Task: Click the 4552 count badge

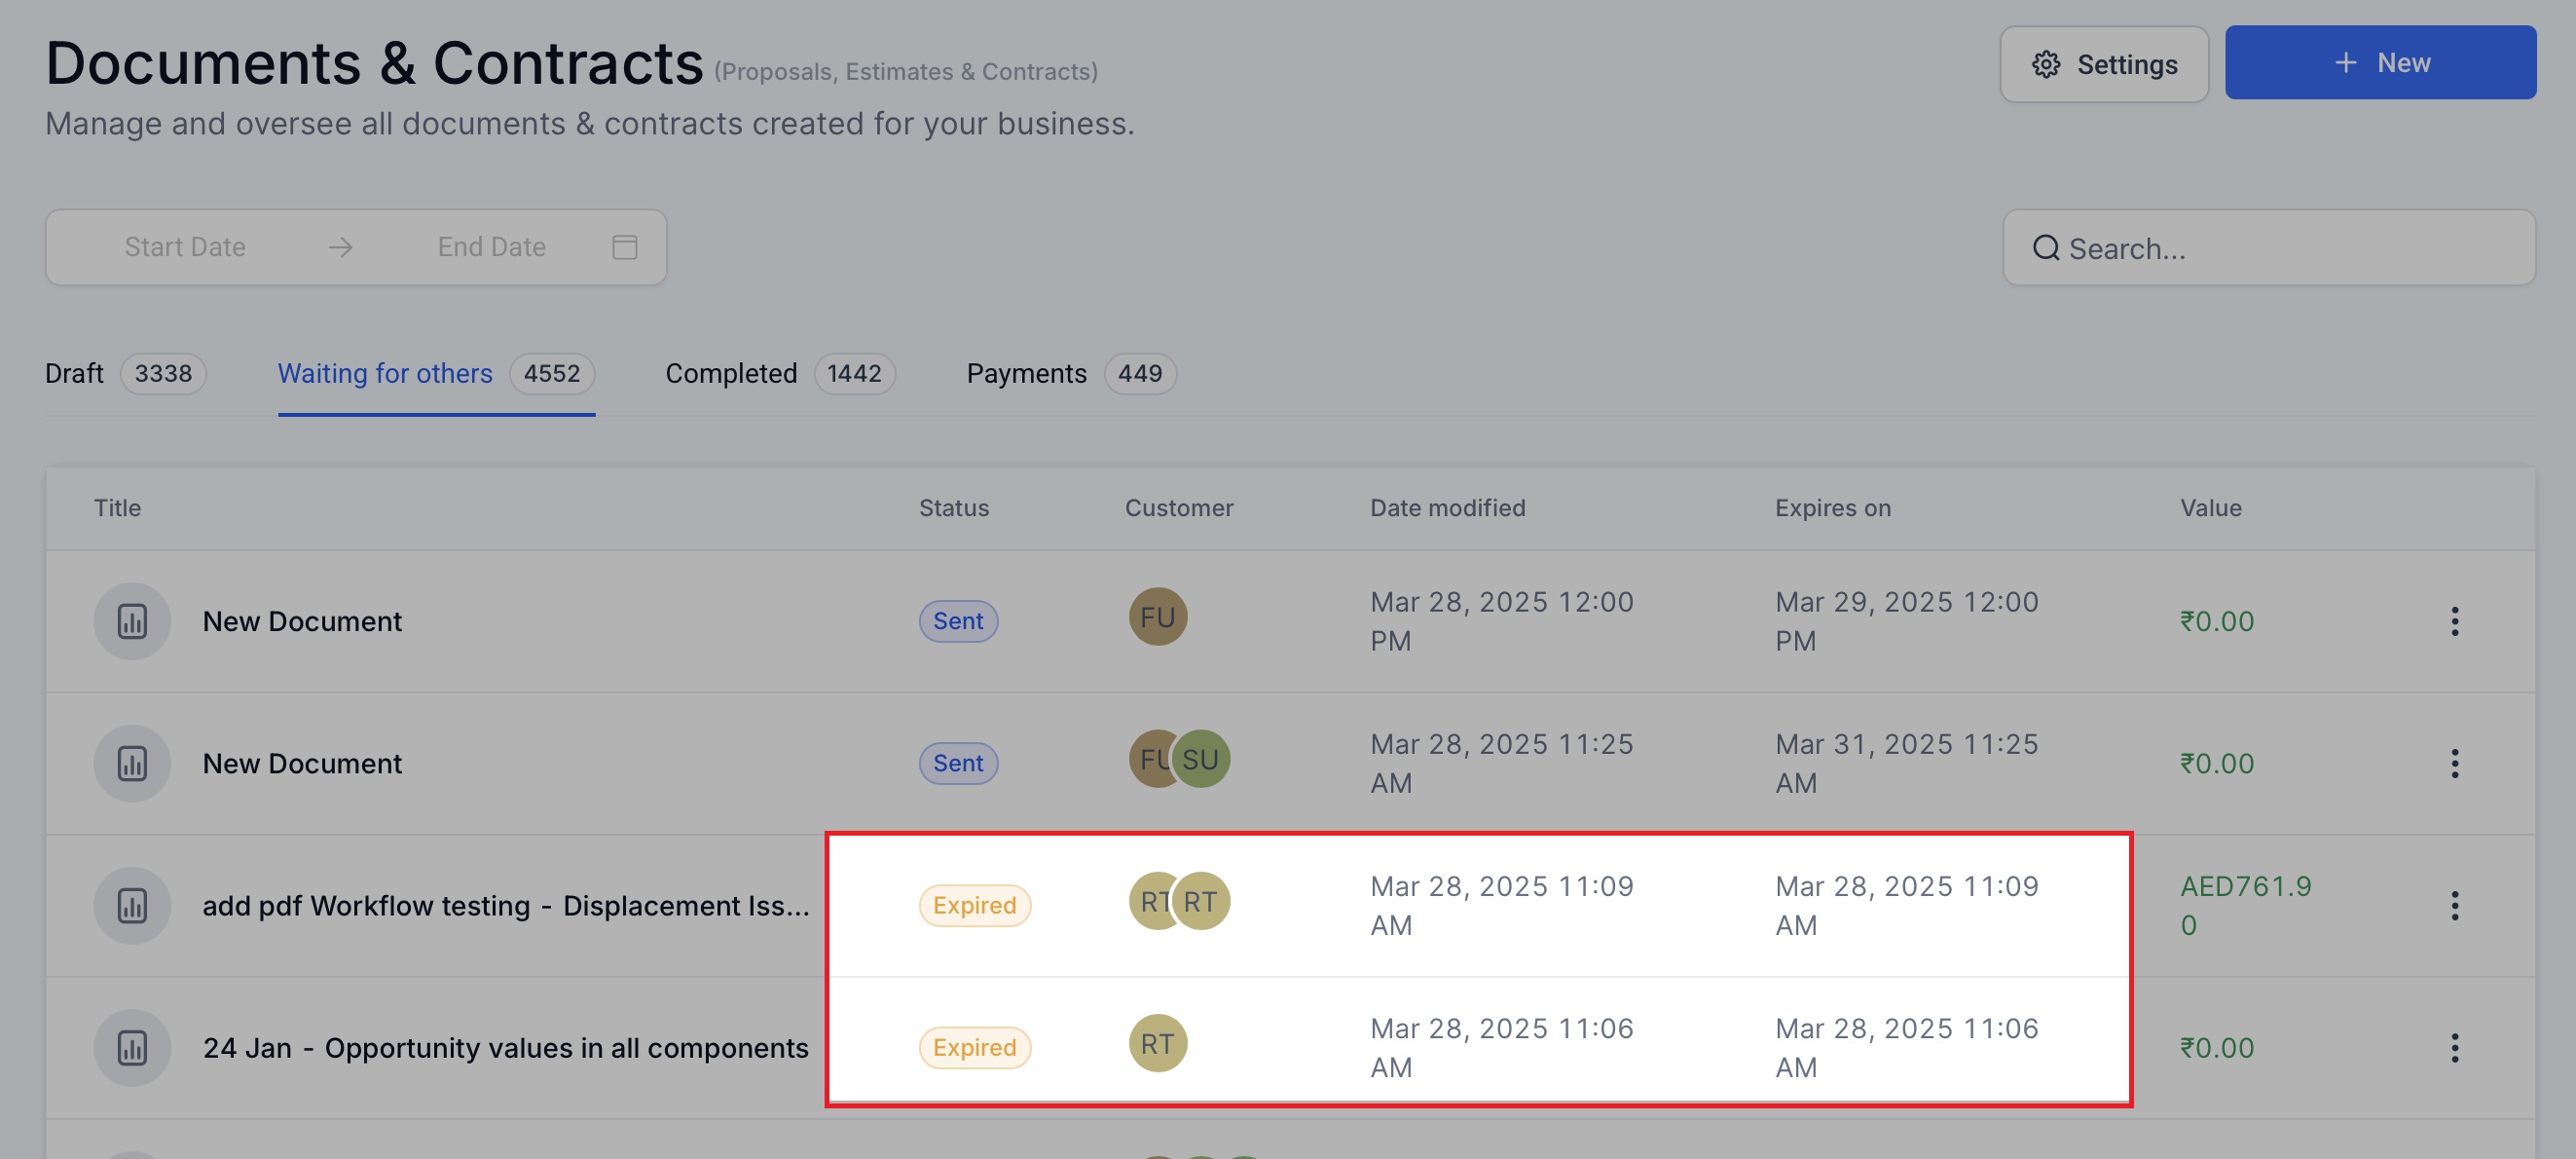Action: (x=552, y=373)
